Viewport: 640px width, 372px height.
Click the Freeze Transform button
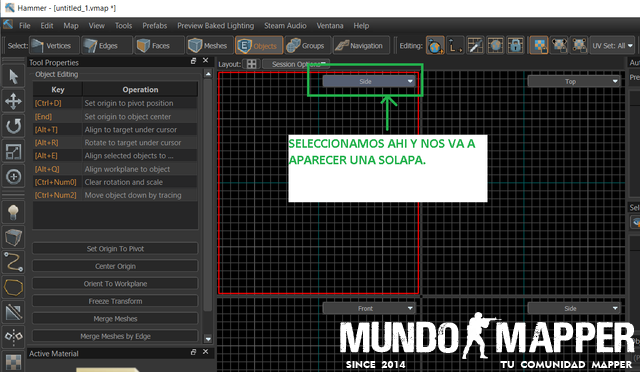115,301
